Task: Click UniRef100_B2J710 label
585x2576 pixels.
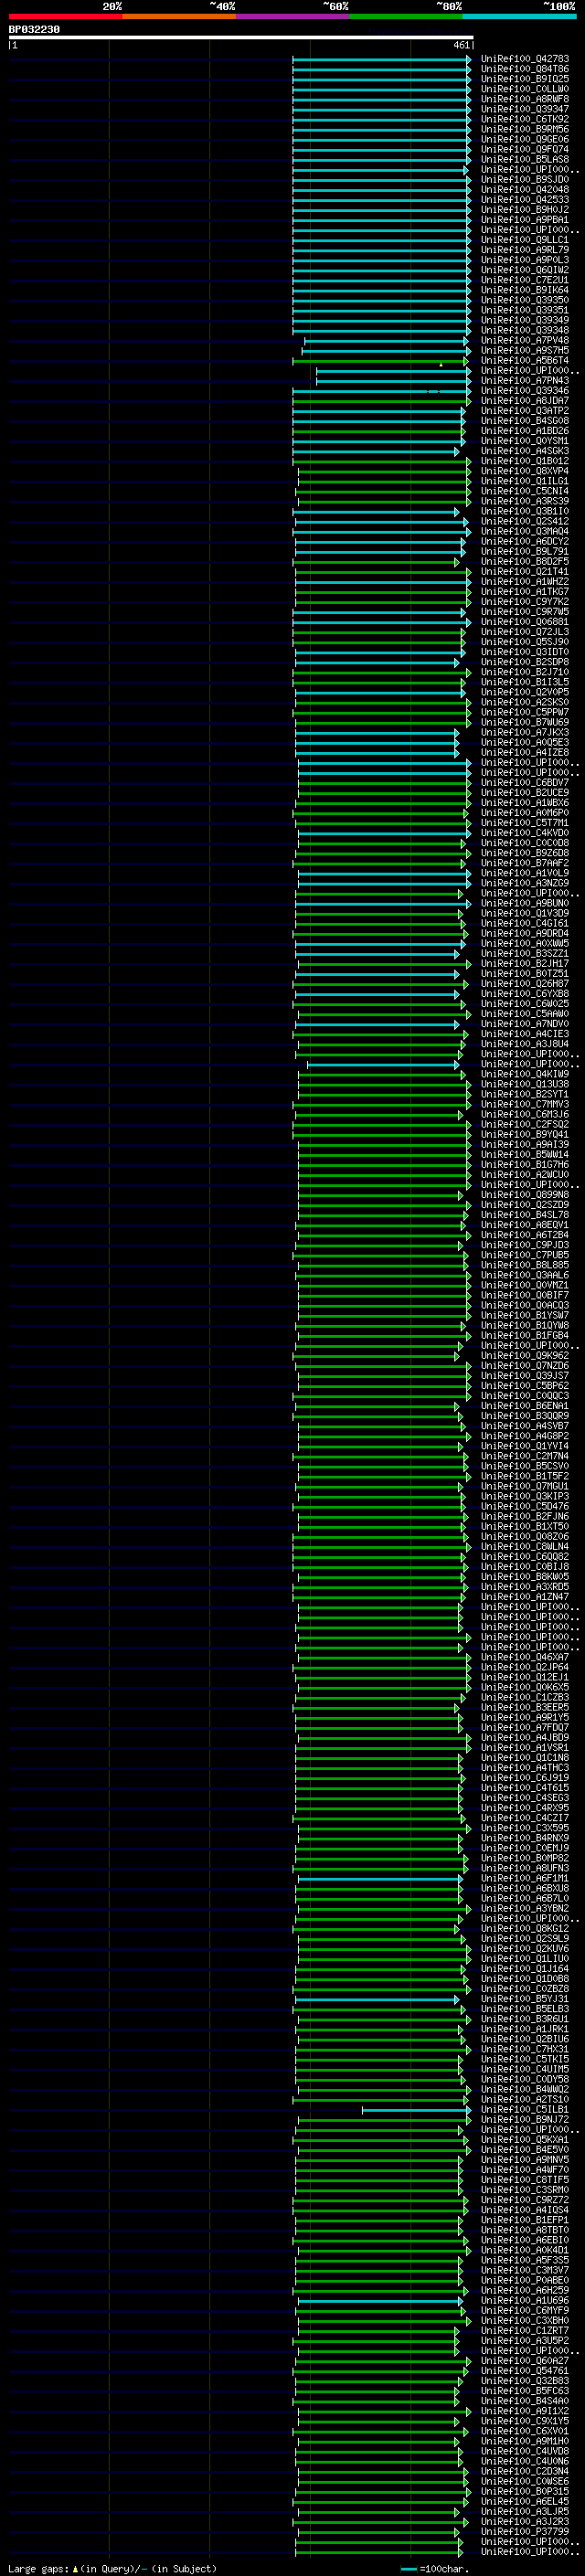Action: pos(525,673)
